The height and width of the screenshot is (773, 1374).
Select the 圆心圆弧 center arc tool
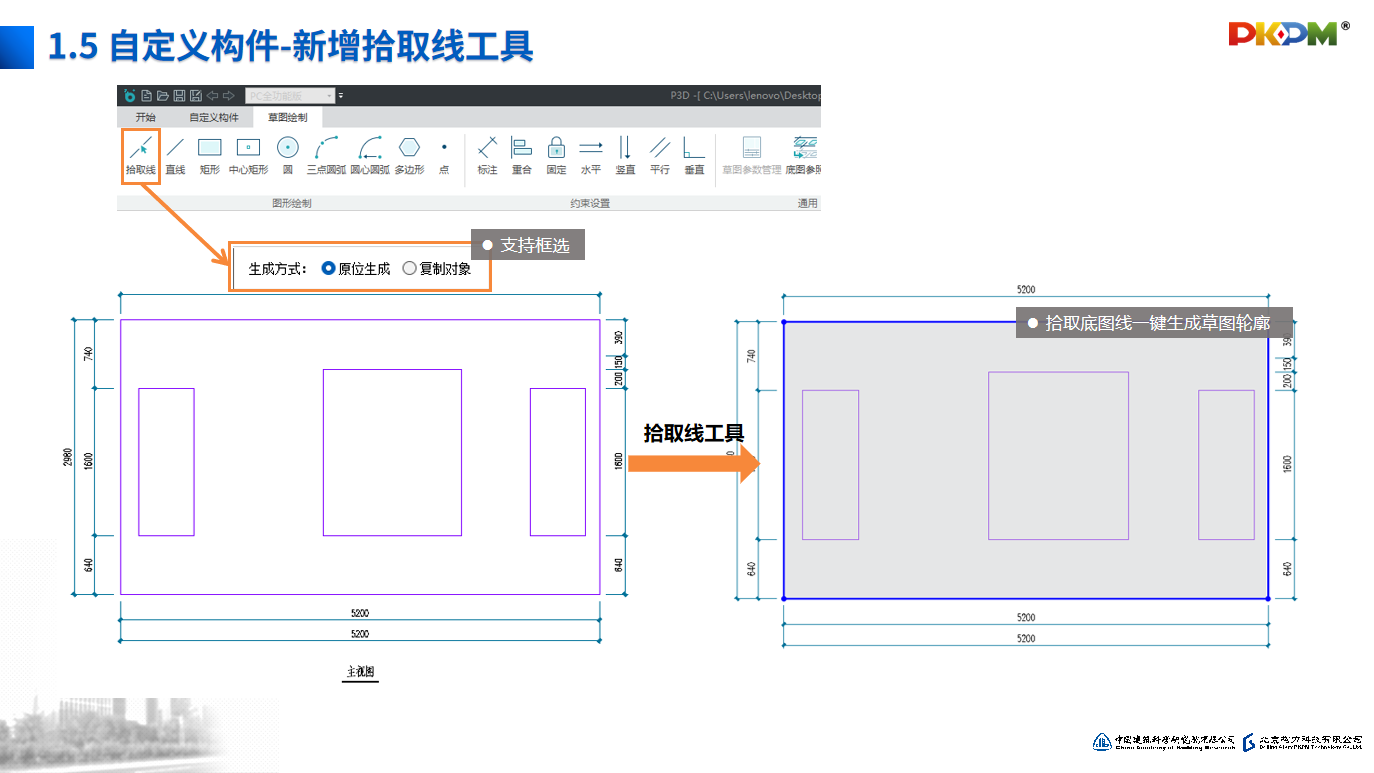(370, 156)
